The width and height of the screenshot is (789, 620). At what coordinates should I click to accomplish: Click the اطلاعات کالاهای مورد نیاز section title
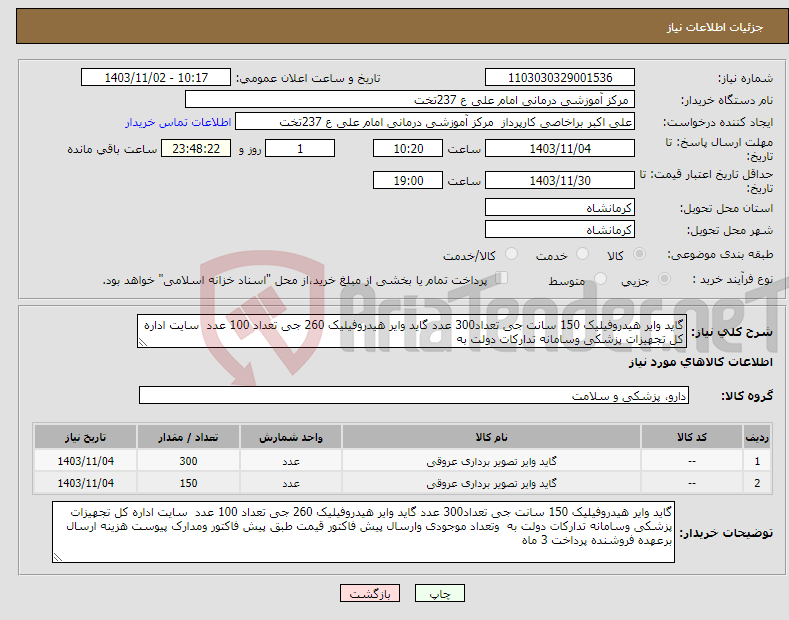700,362
